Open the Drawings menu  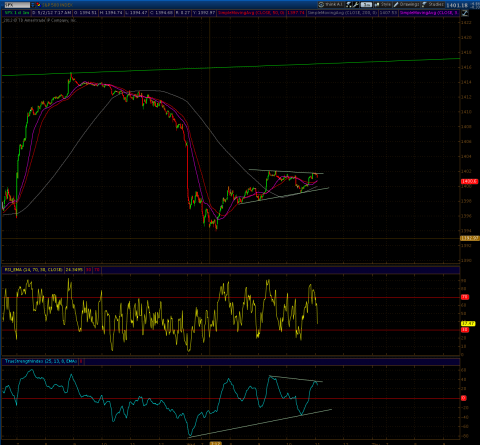pos(406,4)
